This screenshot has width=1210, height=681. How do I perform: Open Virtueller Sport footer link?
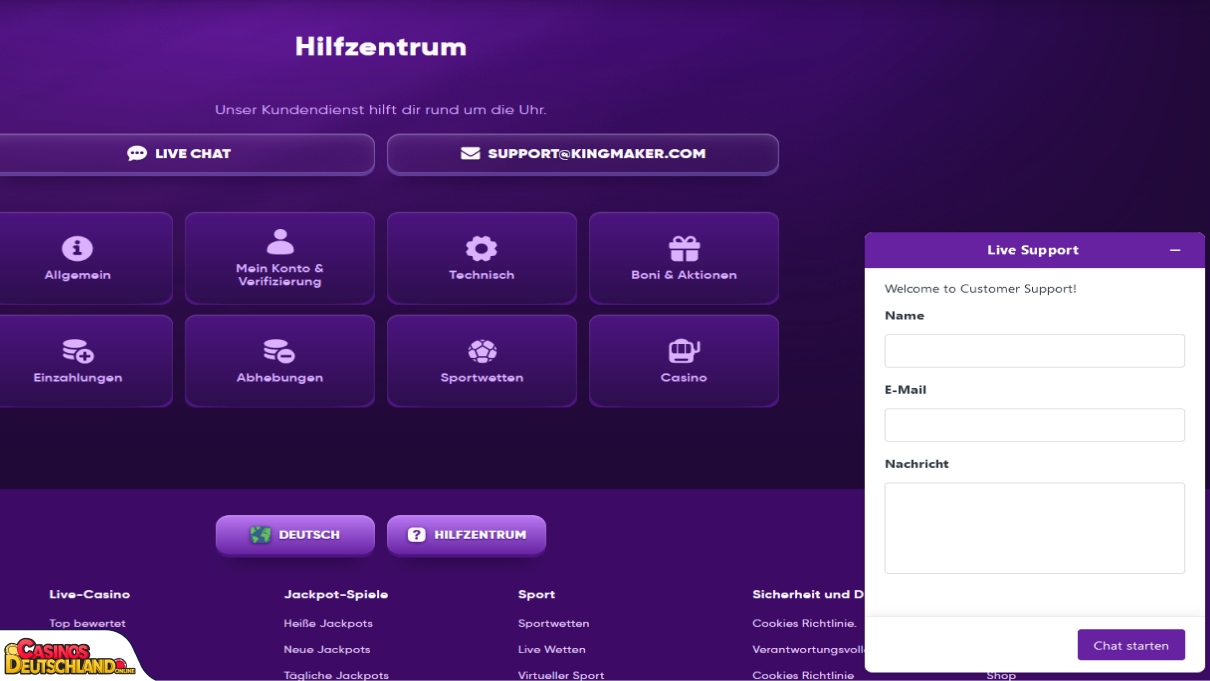561,675
